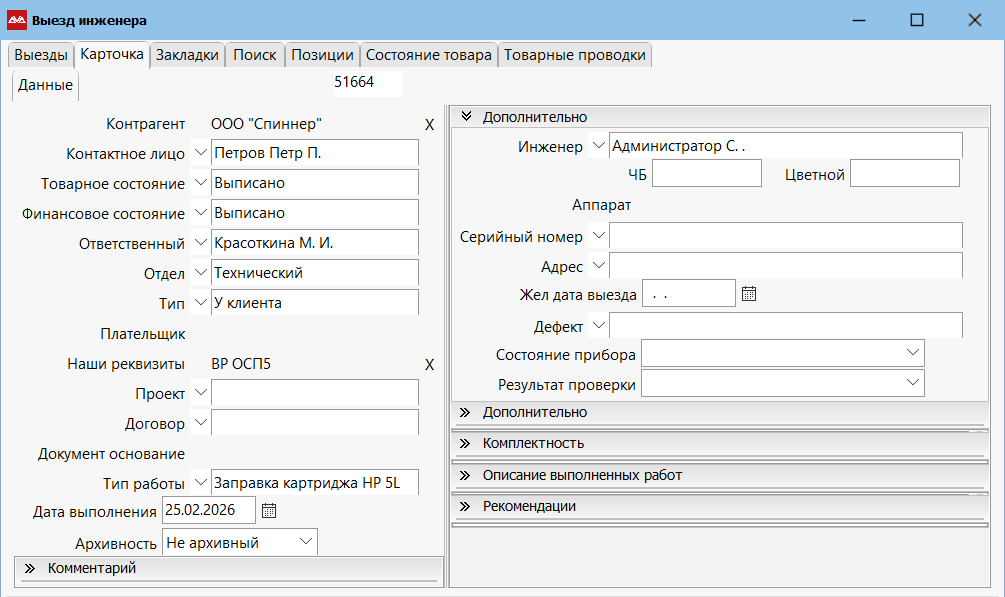
Task: Click the Серийный номер input field
Action: pos(785,236)
